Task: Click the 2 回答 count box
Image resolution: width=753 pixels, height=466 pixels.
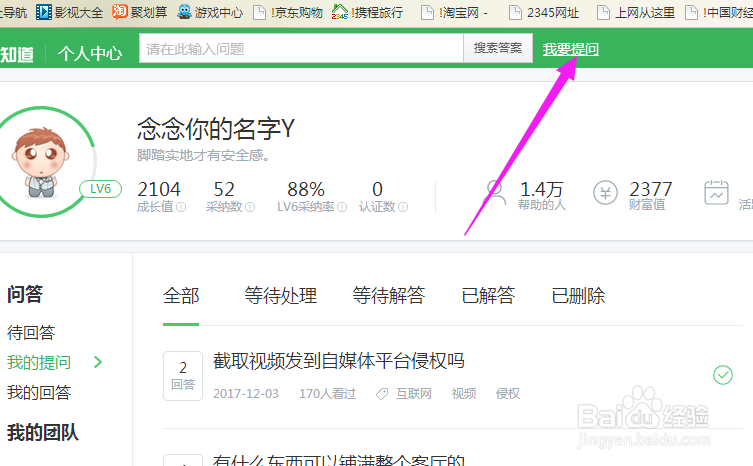Action: point(182,376)
